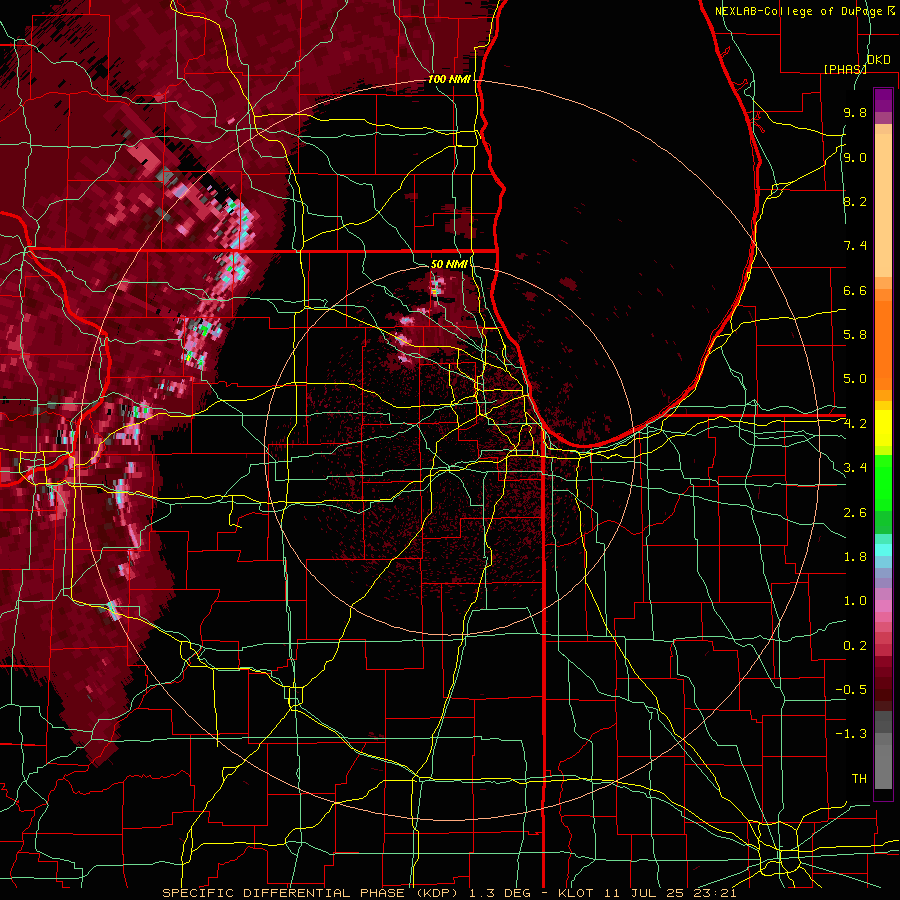Click the 1.0 value on the color scale
This screenshot has height=900, width=900.
tap(855, 601)
